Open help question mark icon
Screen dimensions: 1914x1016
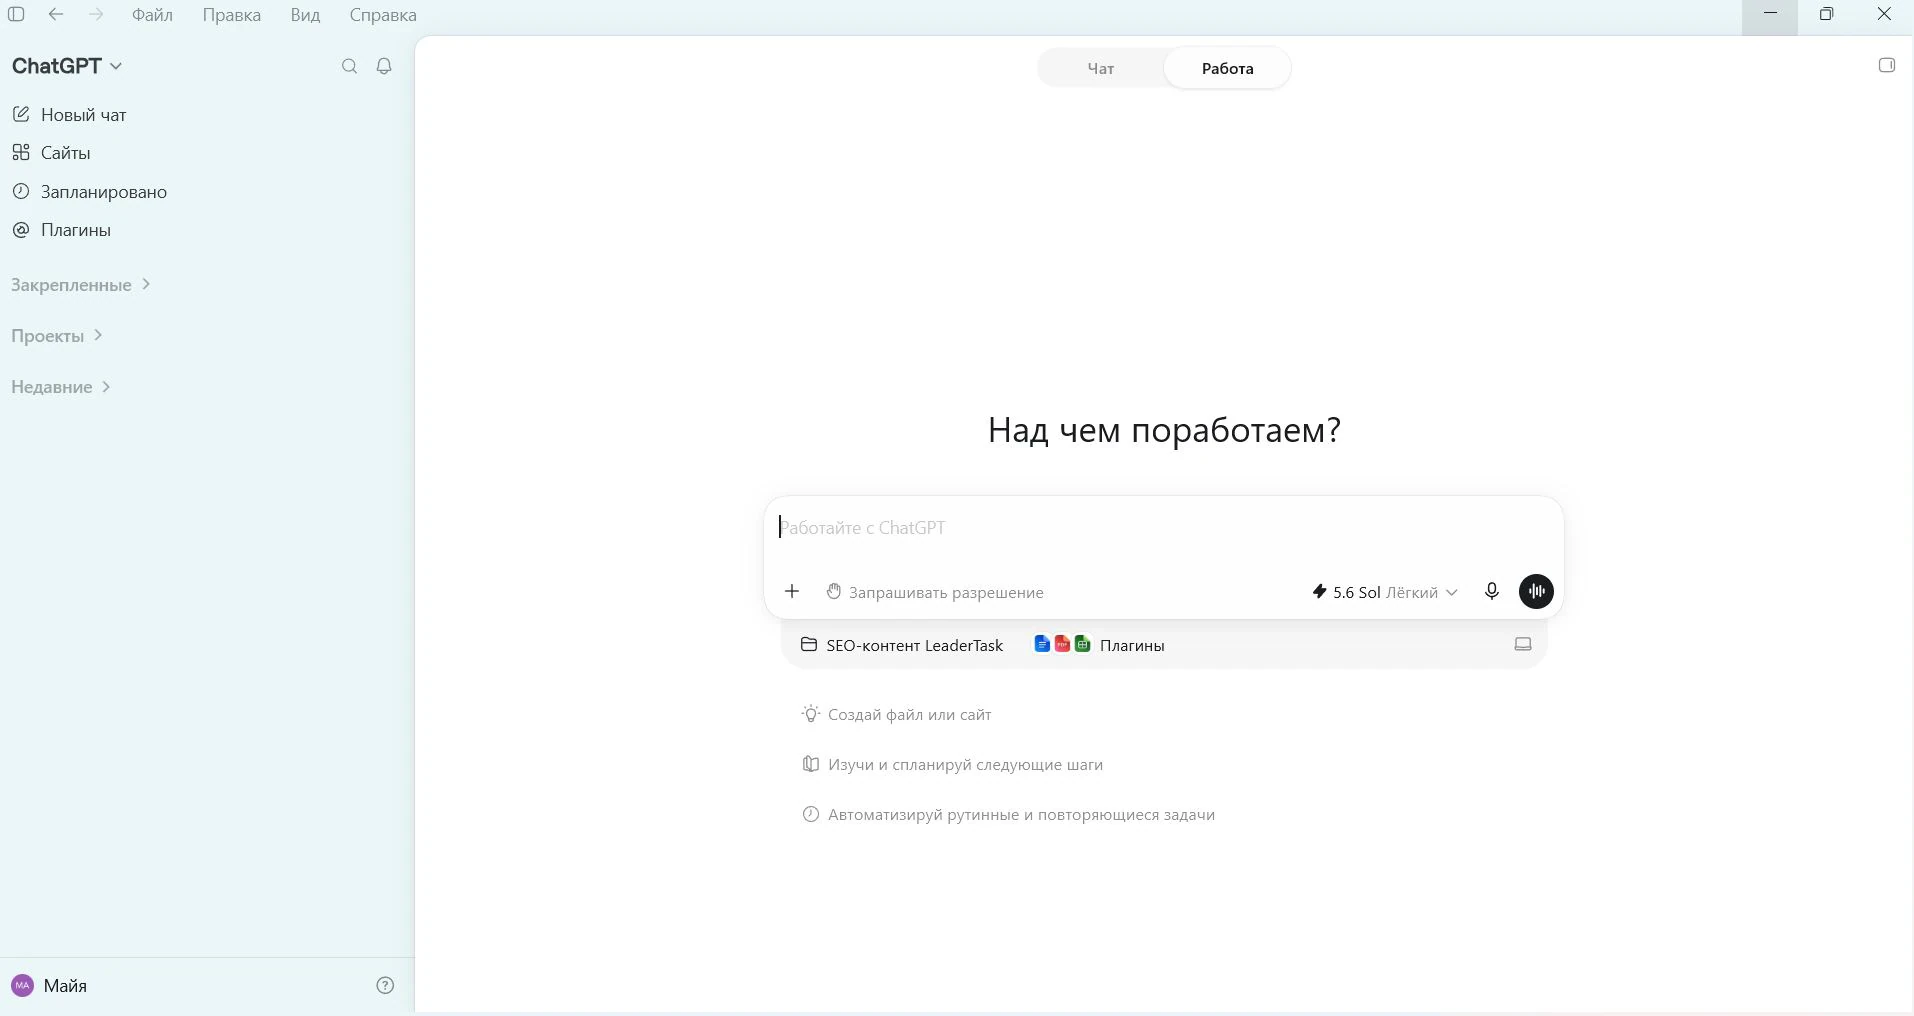tap(385, 985)
